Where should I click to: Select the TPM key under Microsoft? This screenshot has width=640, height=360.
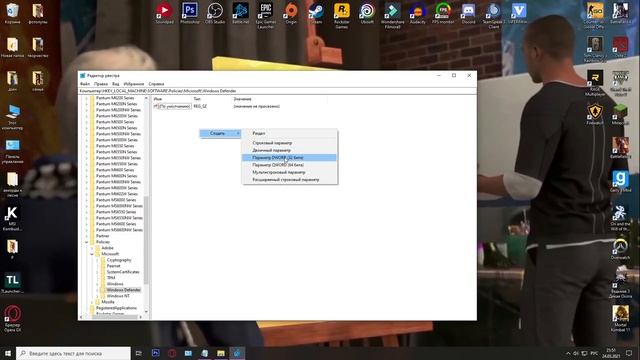(x=111, y=278)
